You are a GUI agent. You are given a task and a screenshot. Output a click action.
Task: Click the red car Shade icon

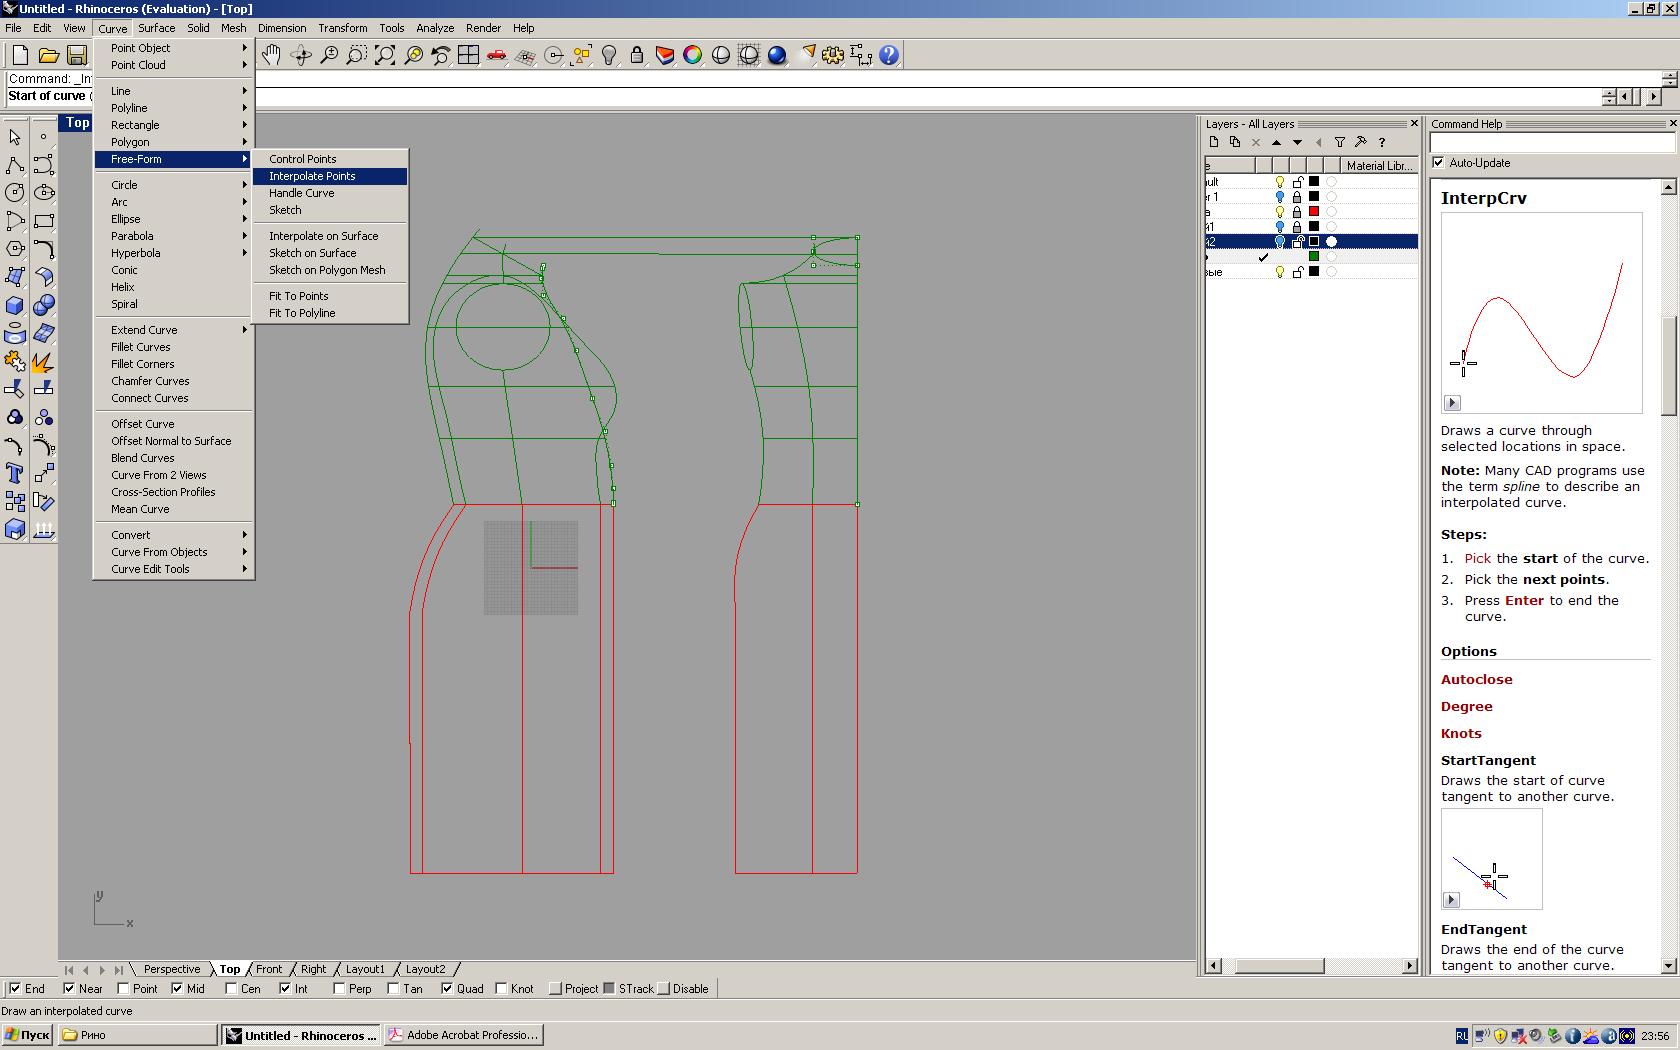pos(496,56)
